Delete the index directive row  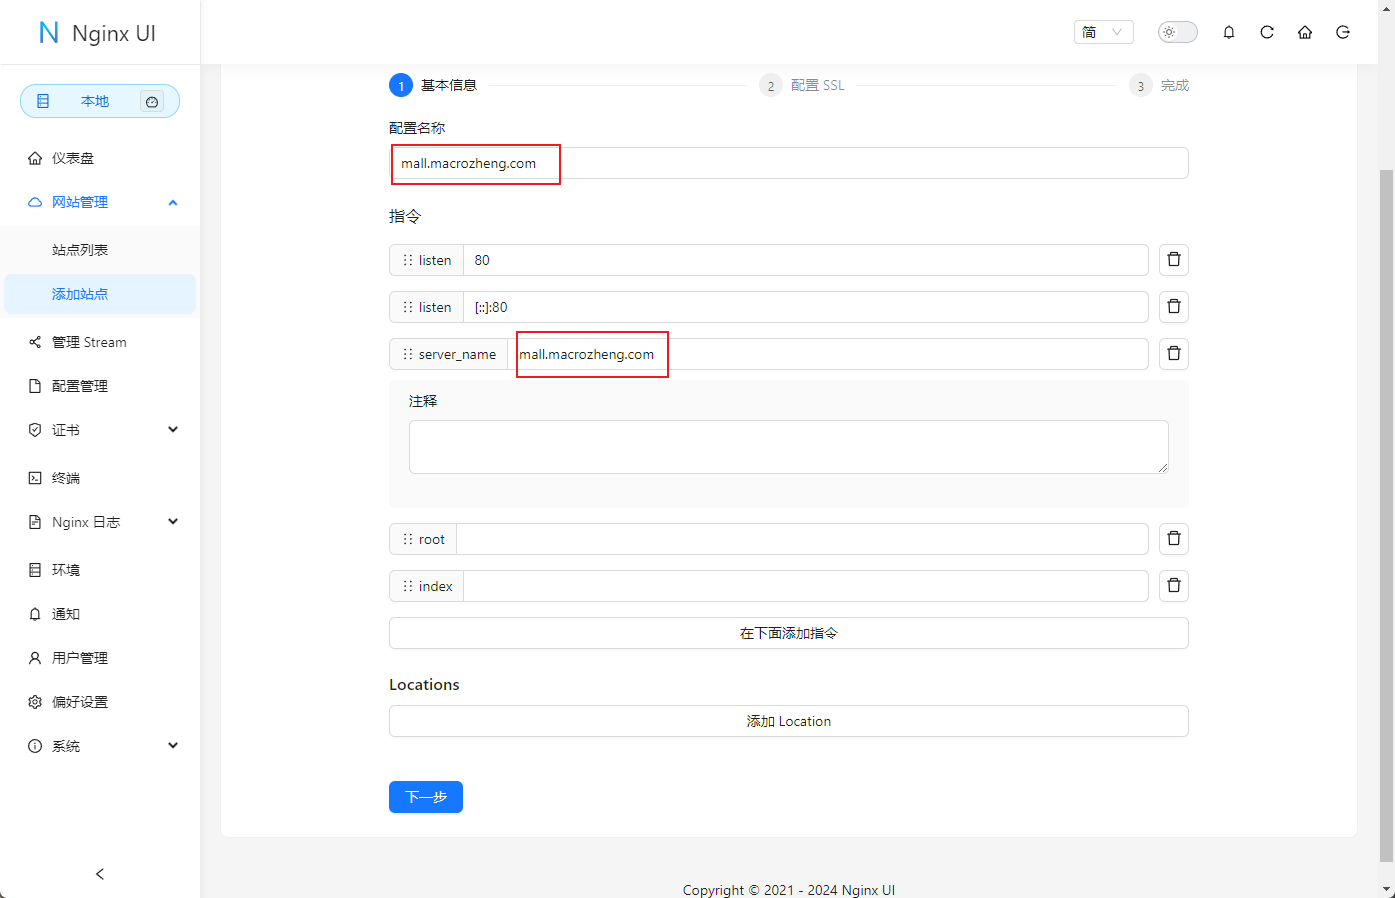[x=1174, y=586]
